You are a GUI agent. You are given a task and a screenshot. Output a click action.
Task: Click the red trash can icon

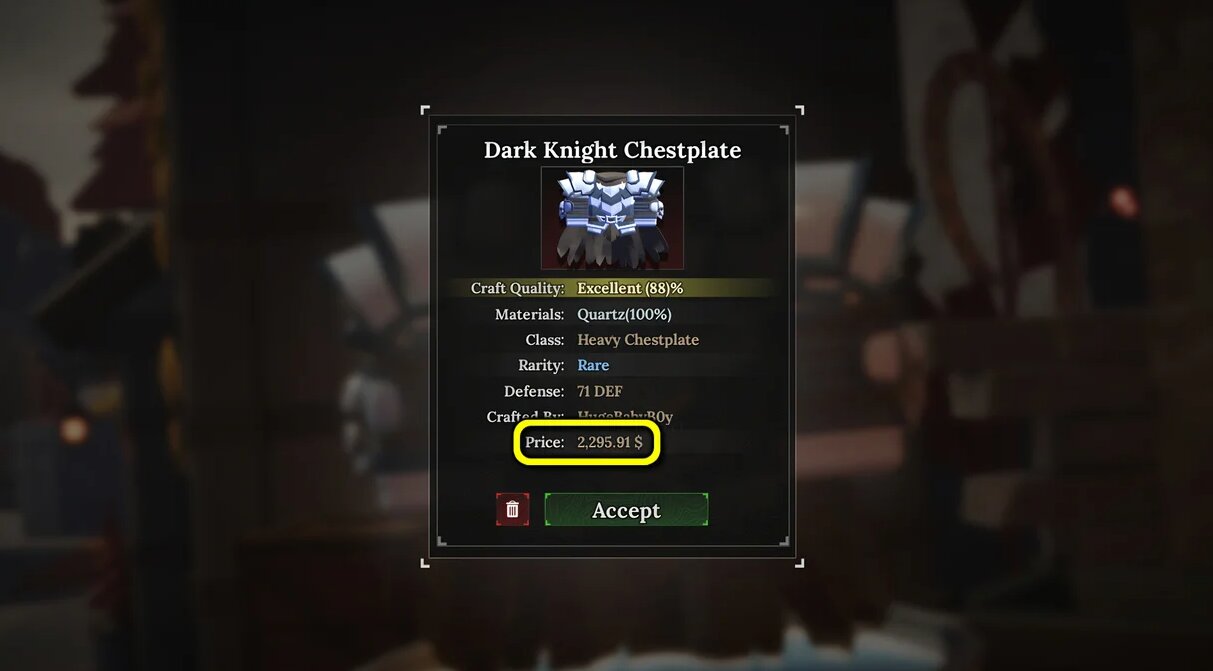(x=512, y=510)
